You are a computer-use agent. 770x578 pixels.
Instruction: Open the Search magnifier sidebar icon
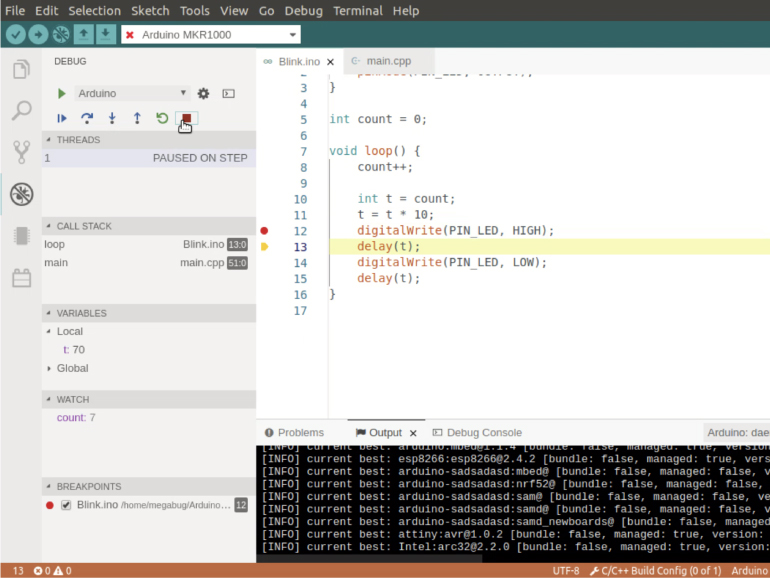(x=22, y=110)
